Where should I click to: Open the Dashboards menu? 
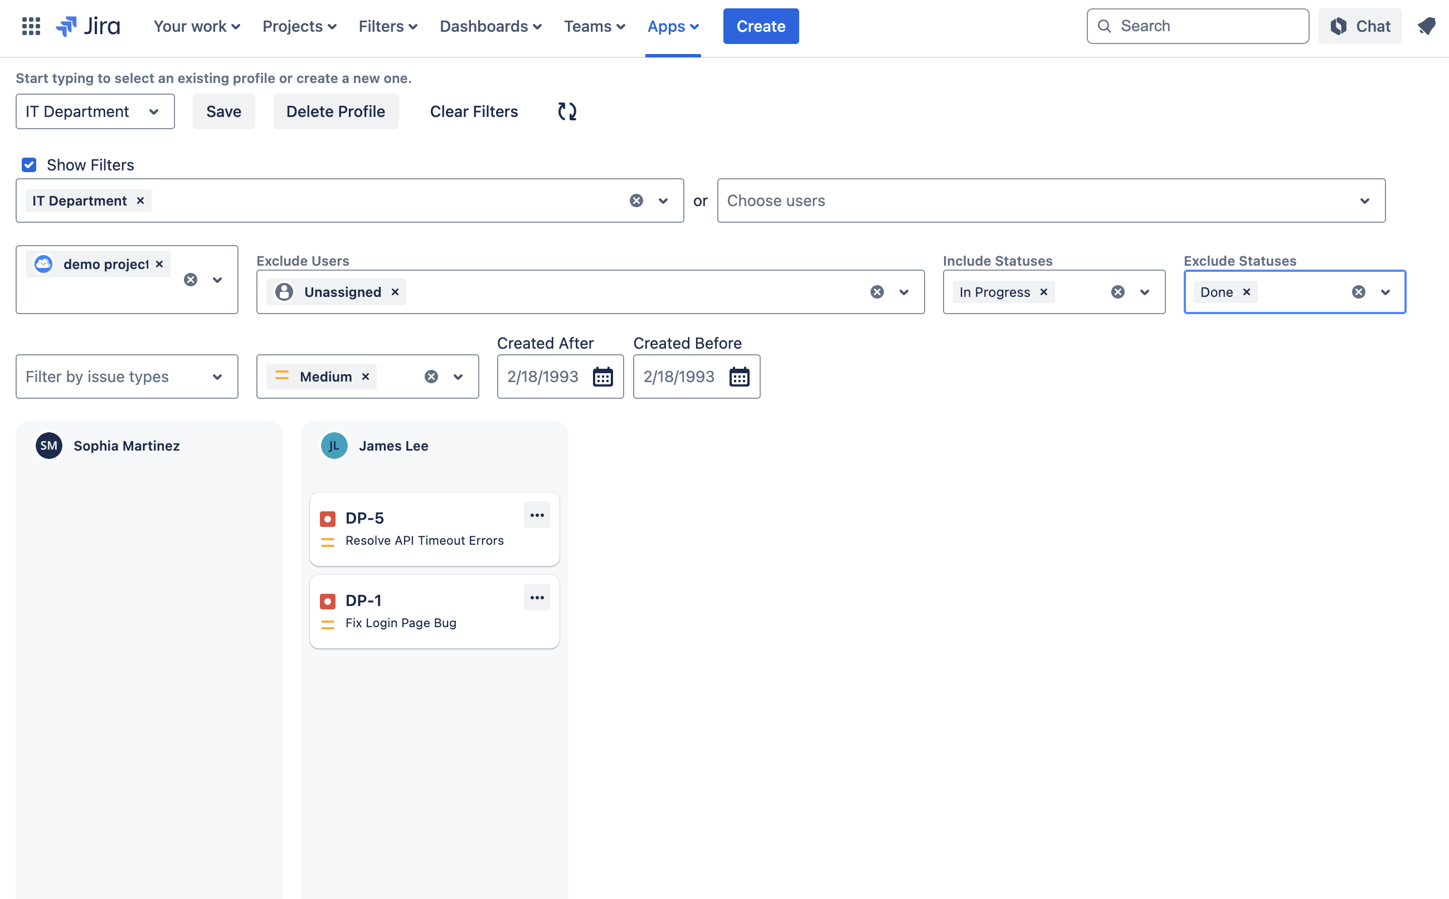(x=490, y=26)
